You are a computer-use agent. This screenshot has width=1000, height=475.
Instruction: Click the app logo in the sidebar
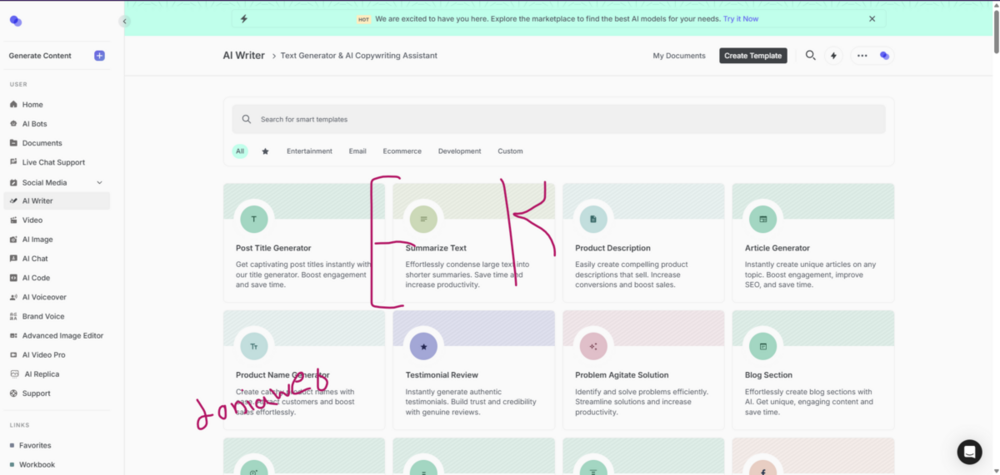pyautogui.click(x=16, y=22)
